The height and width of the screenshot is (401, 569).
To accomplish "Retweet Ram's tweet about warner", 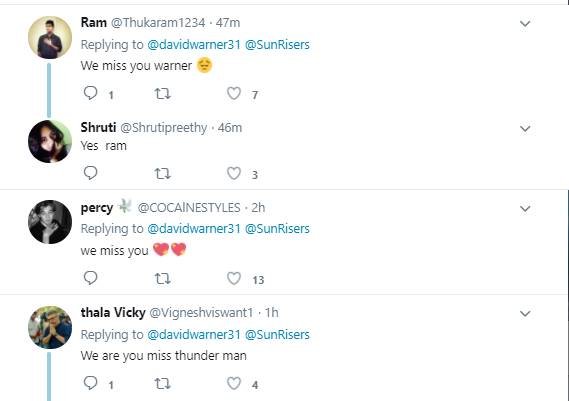I will pyautogui.click(x=163, y=94).
